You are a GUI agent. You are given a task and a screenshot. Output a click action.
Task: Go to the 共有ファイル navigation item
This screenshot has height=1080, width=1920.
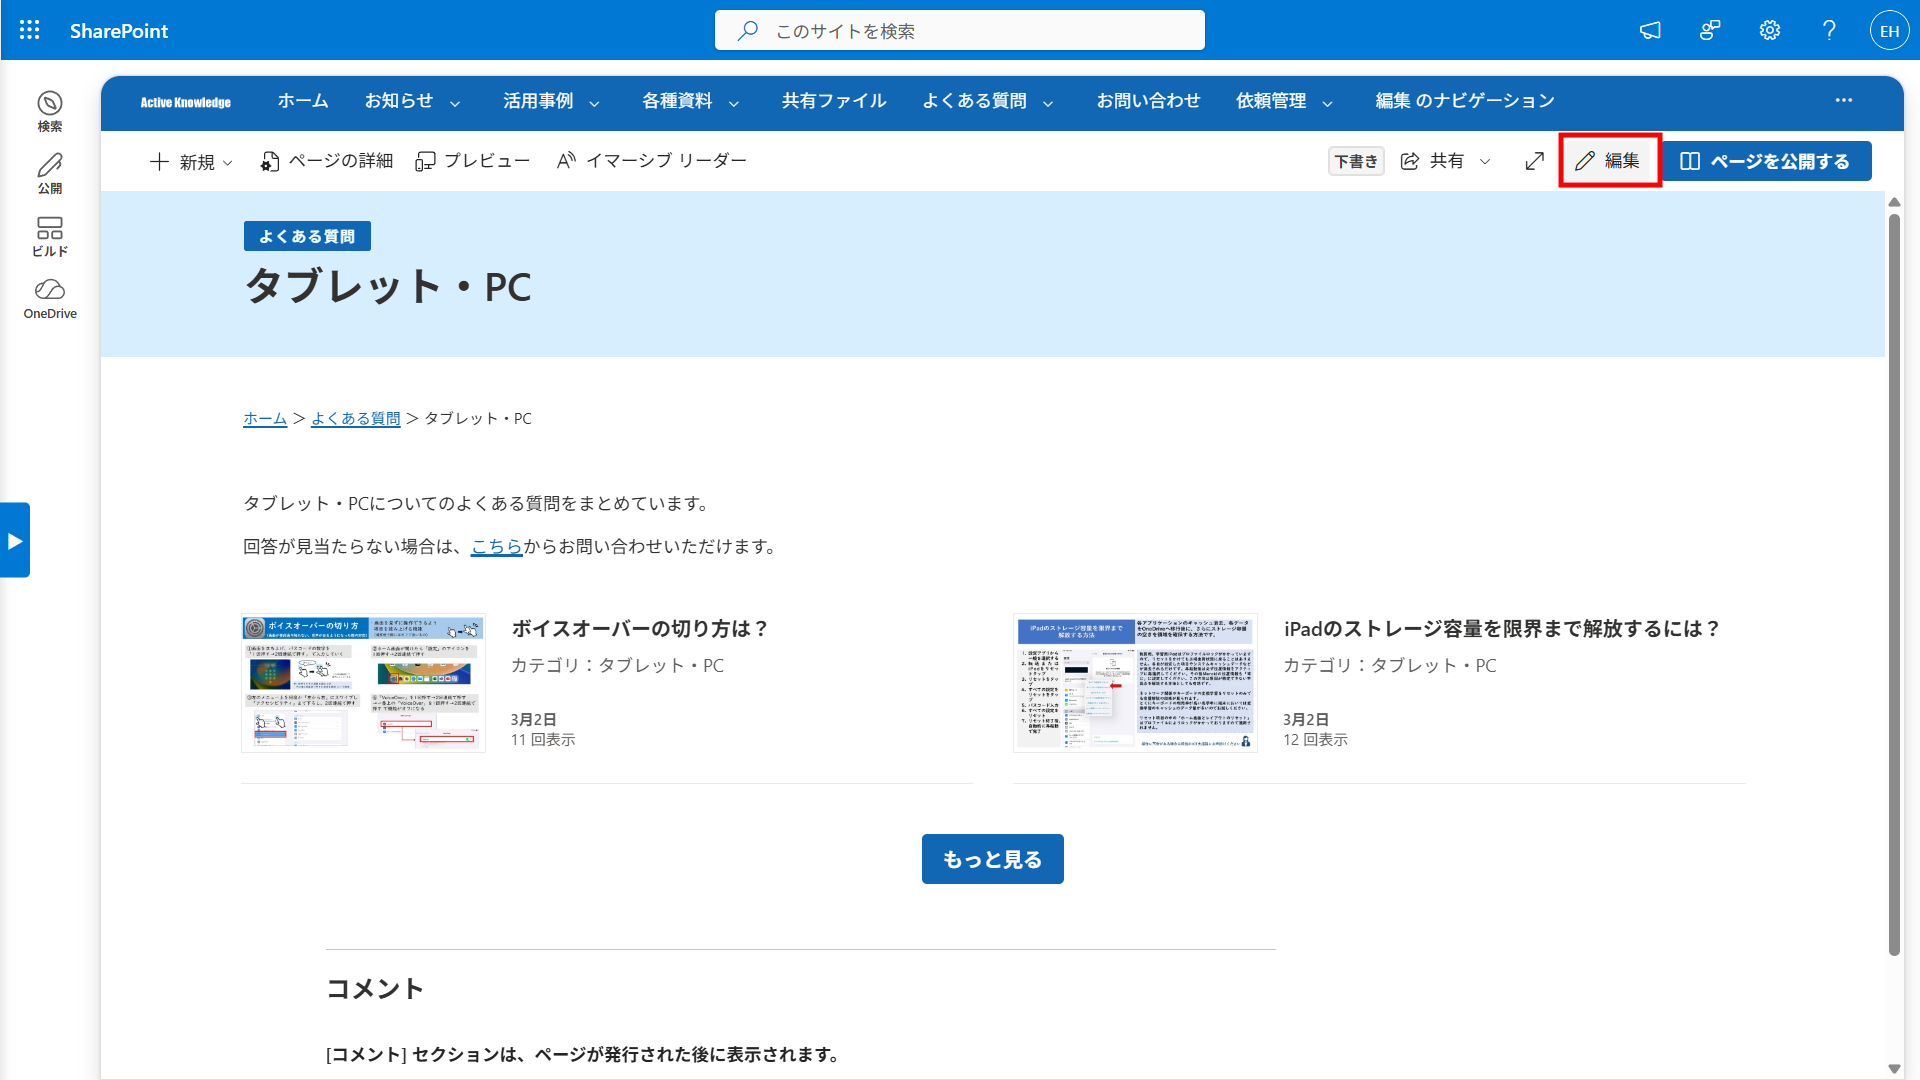[834, 101]
